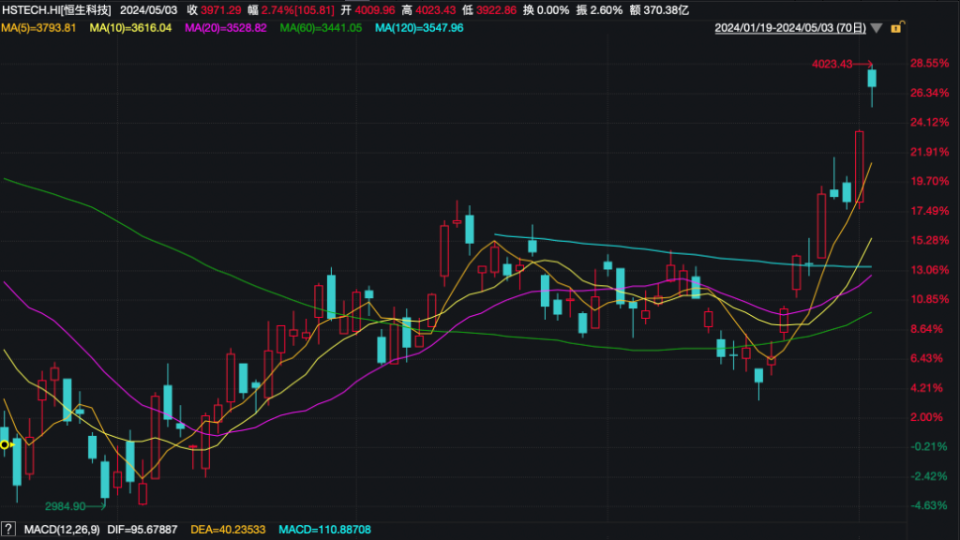The height and width of the screenshot is (540, 960).
Task: Select the MA(5)=3793.81 indicator label
Action: 39,28
